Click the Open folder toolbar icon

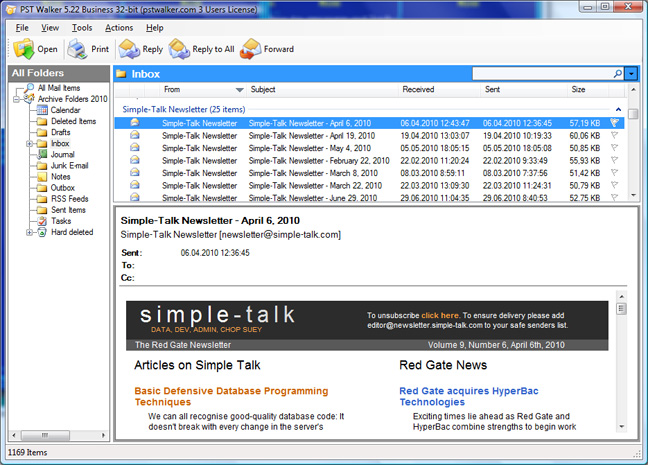24,49
